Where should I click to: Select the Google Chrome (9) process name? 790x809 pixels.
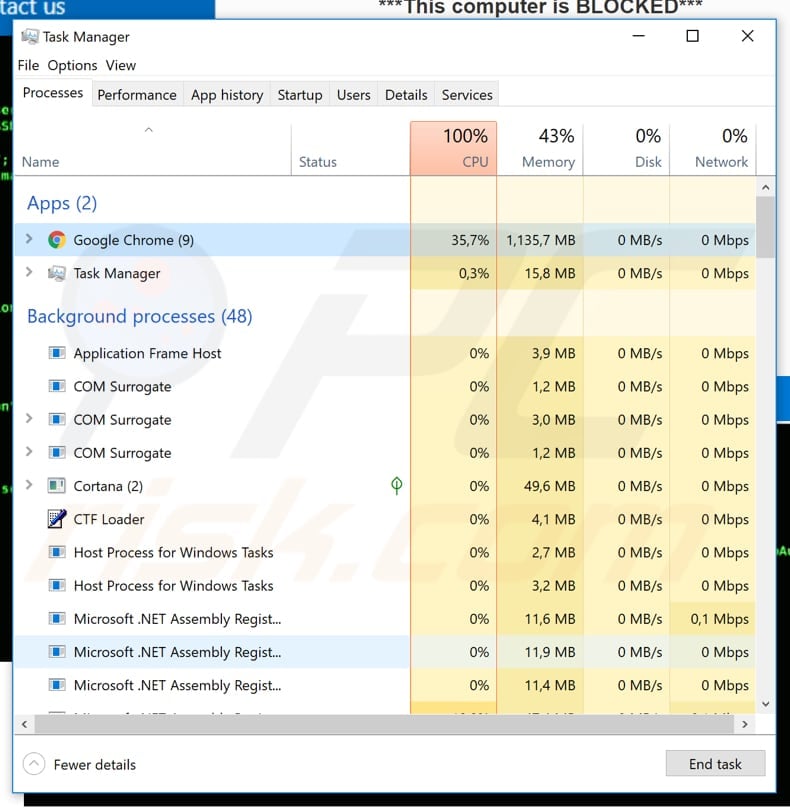point(134,240)
